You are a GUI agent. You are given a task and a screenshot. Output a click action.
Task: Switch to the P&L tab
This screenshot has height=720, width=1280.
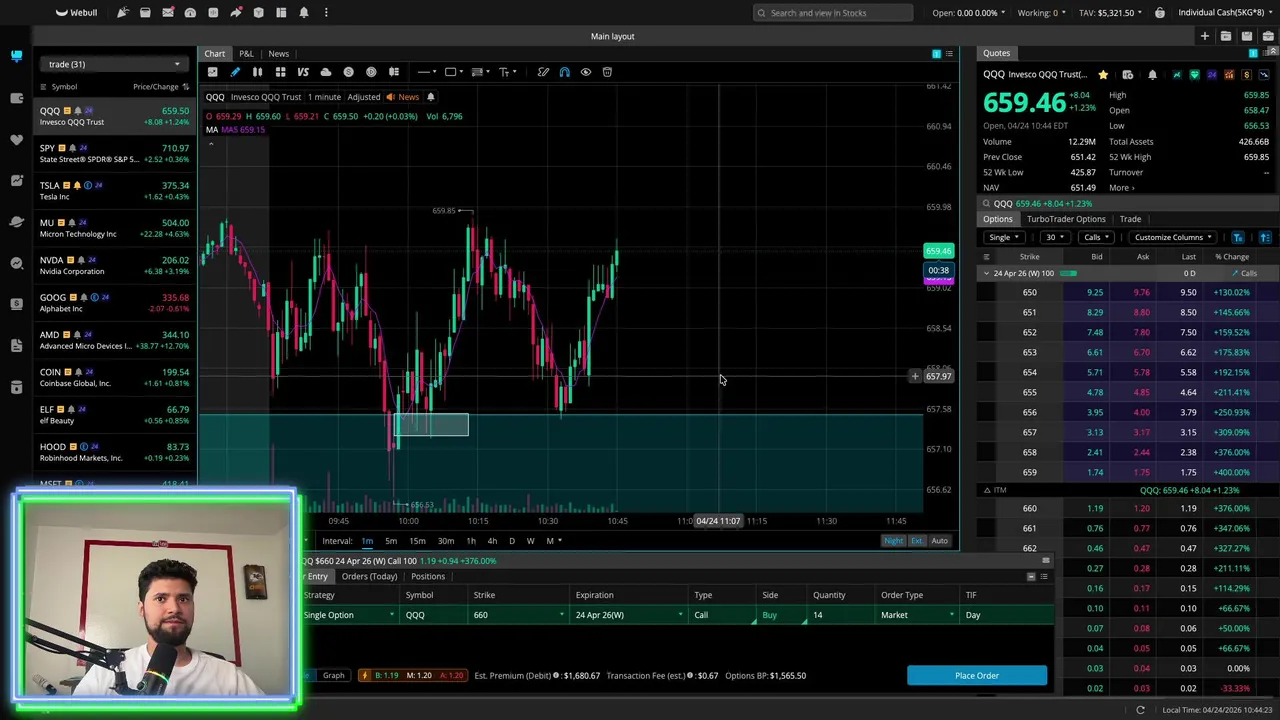[246, 54]
